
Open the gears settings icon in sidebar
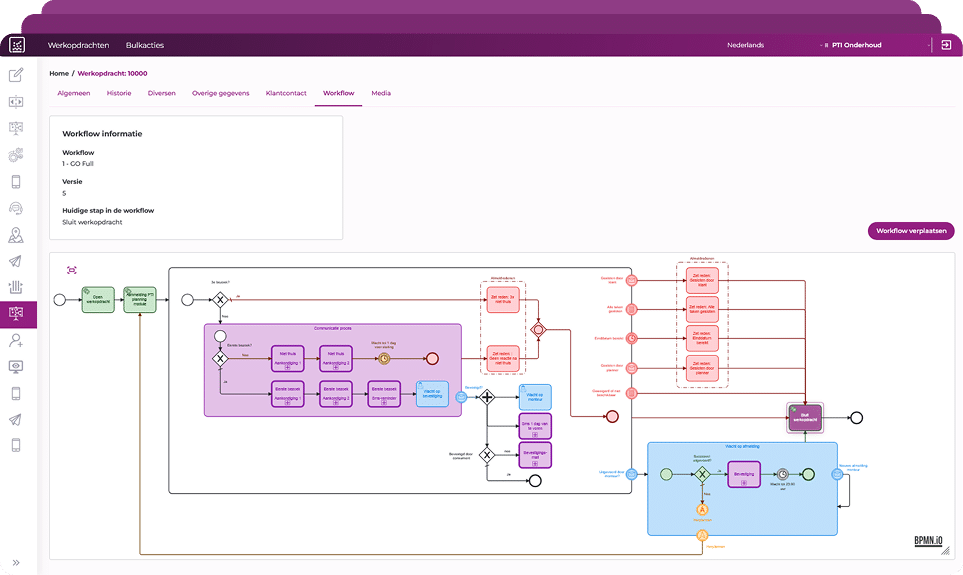(16, 155)
